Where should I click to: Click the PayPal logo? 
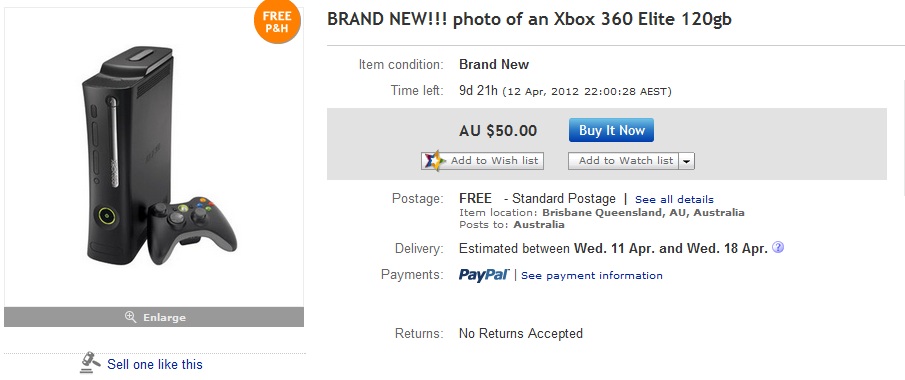tap(484, 275)
